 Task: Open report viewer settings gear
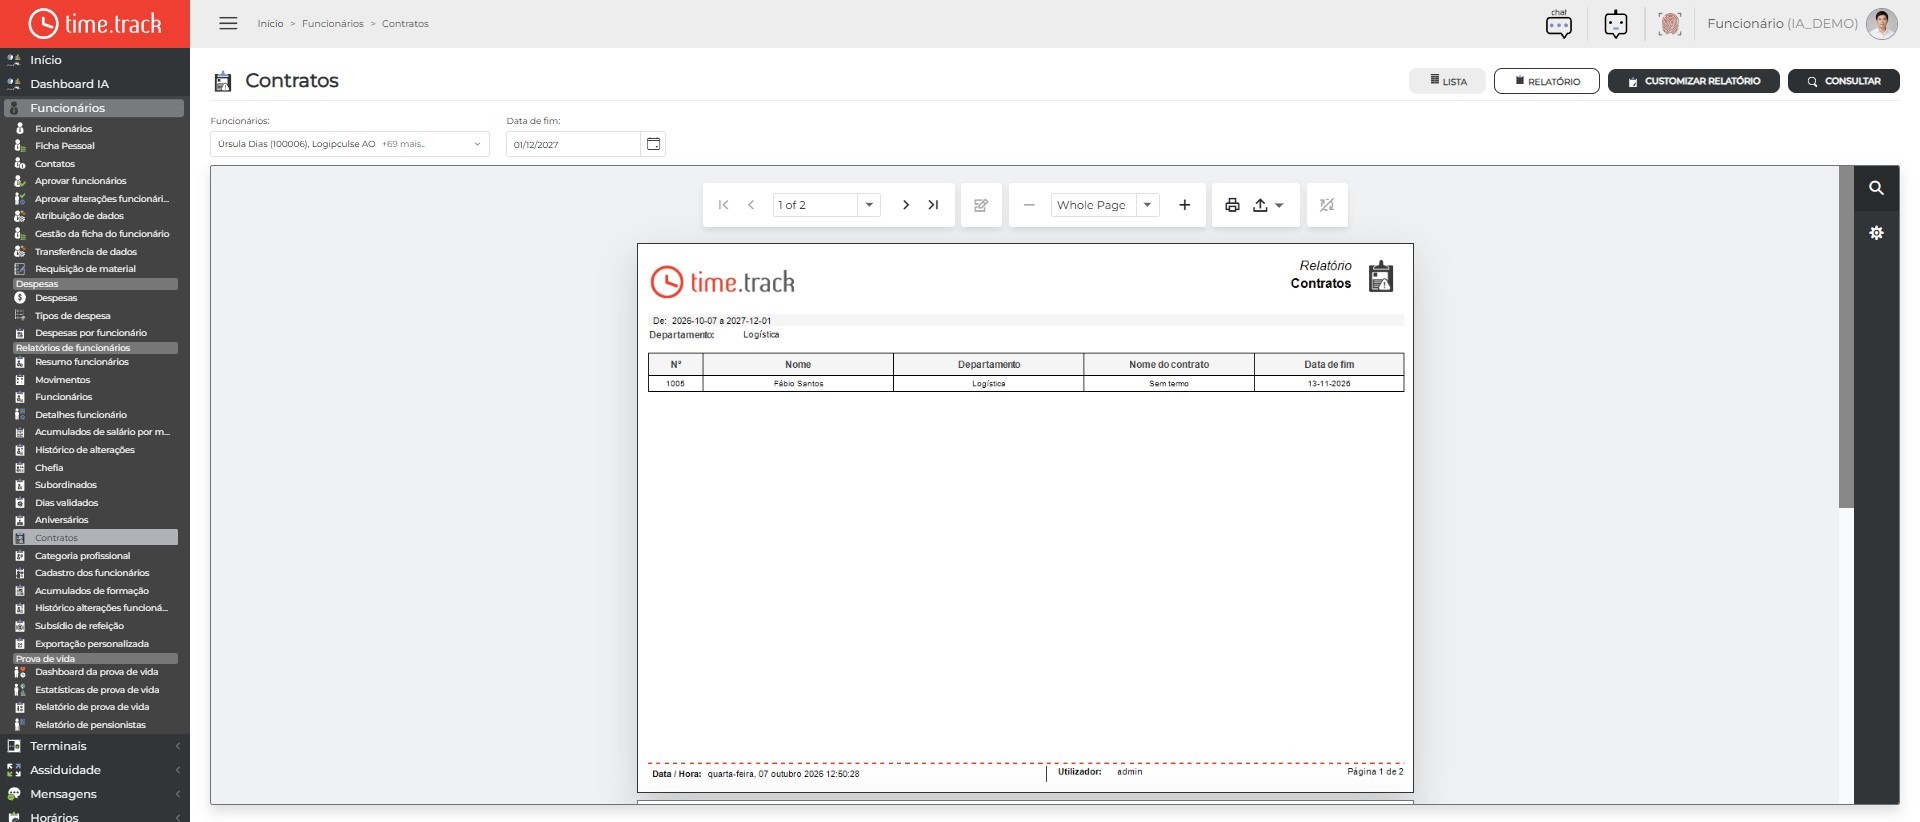tap(1877, 233)
